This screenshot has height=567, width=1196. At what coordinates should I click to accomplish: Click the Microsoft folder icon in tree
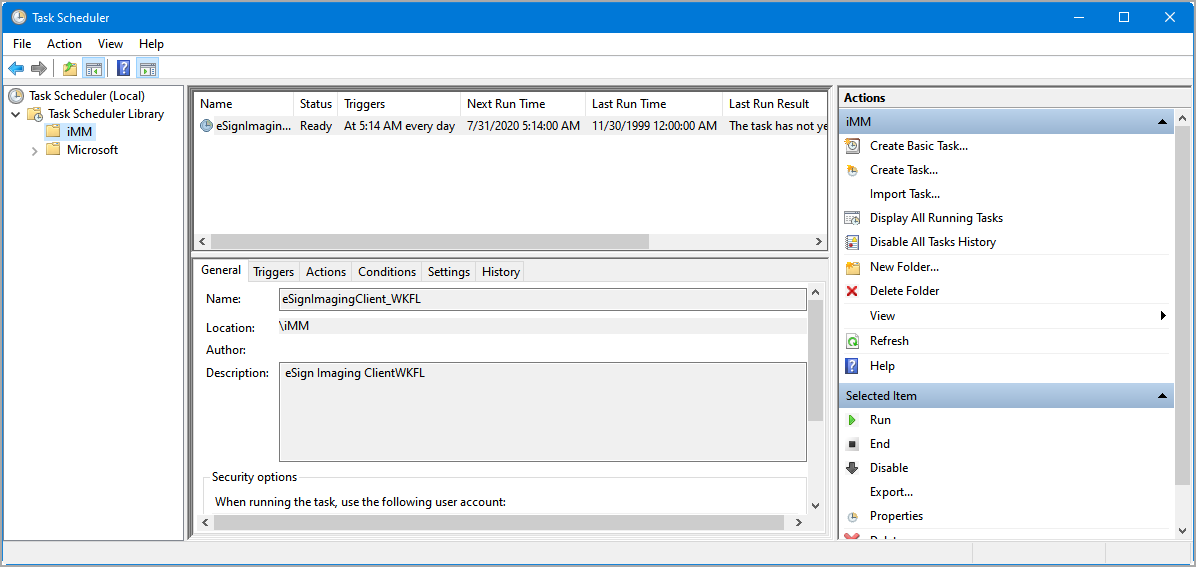tap(53, 150)
